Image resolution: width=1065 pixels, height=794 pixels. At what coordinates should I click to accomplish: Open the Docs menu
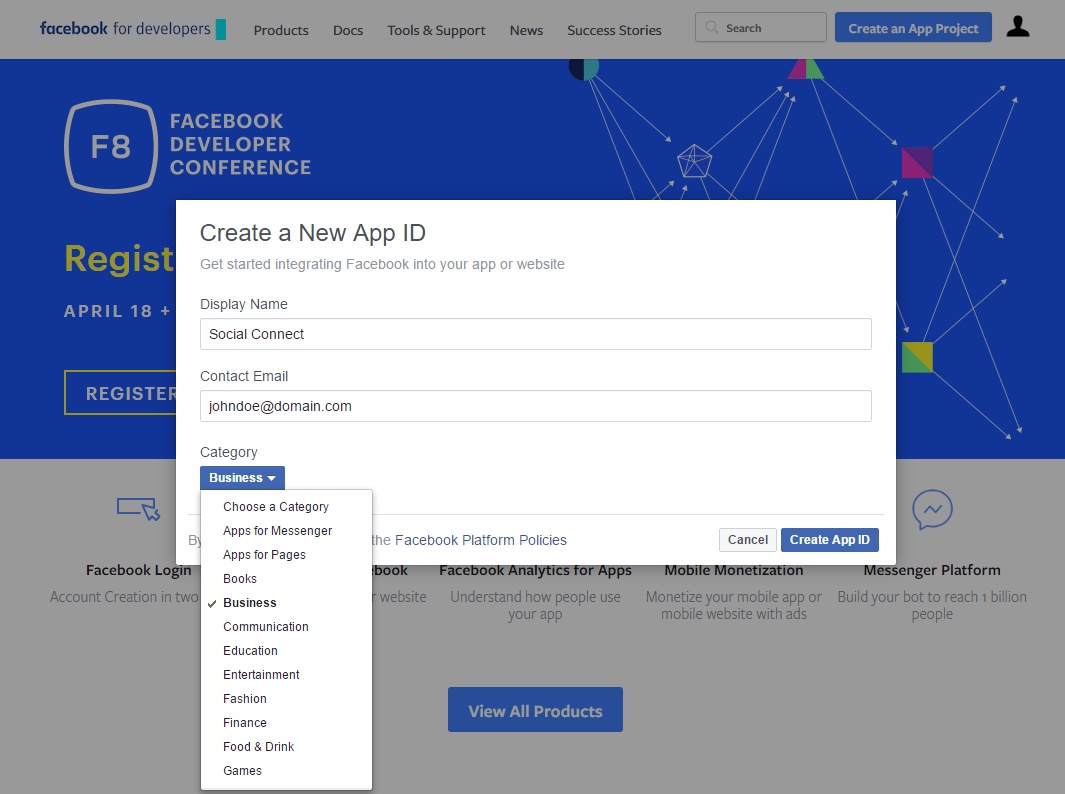[x=348, y=31]
